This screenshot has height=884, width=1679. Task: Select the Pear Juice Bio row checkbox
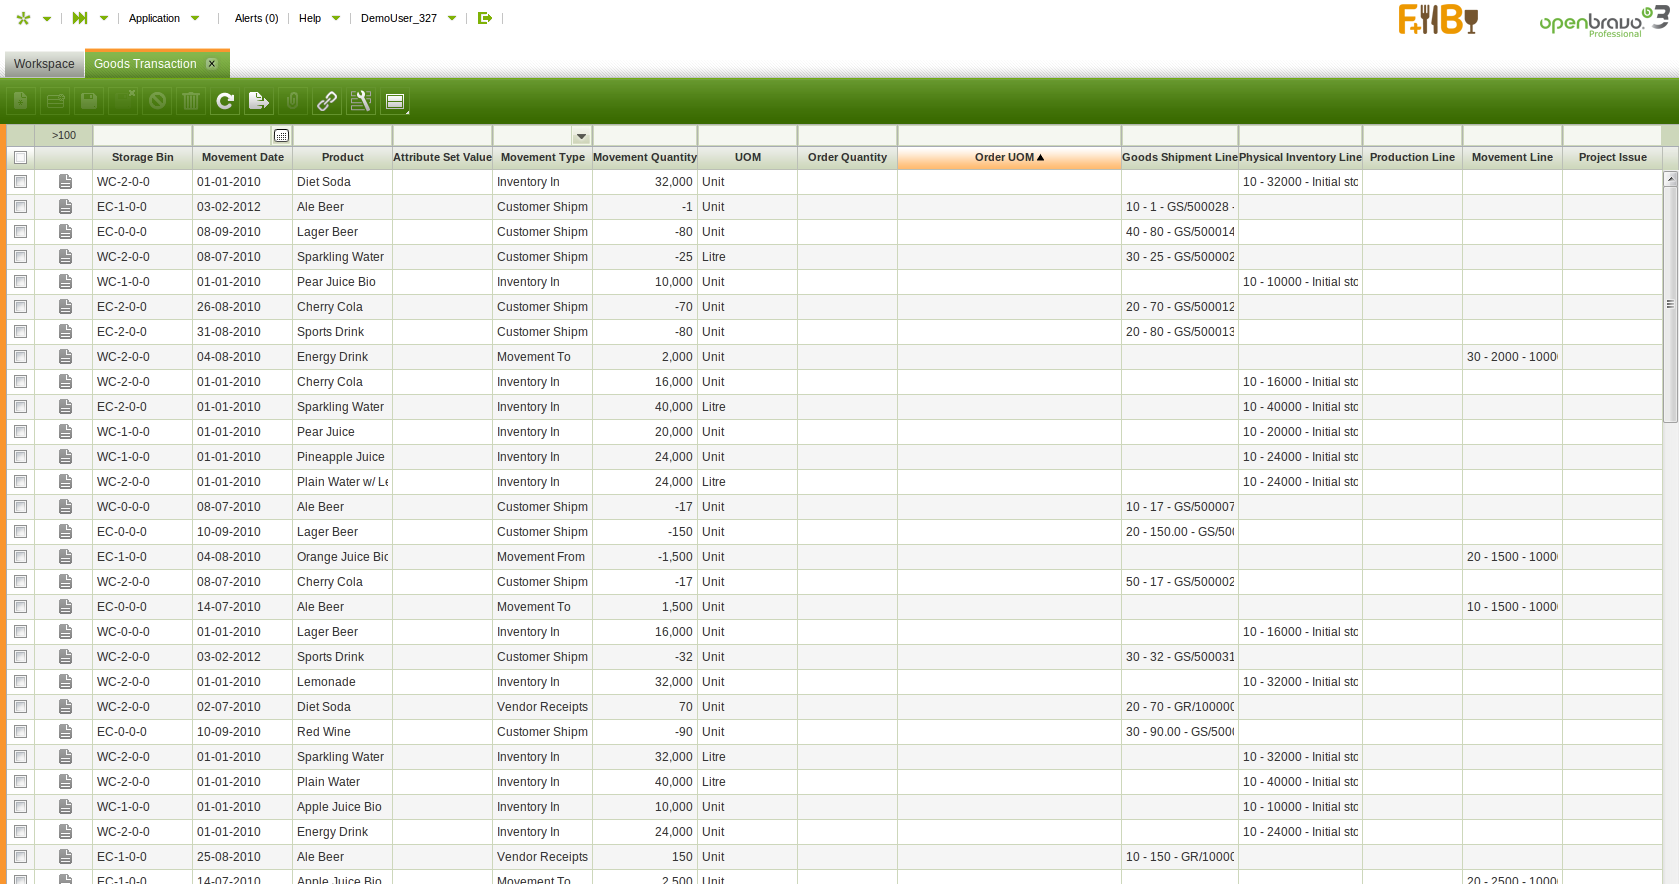(20, 282)
